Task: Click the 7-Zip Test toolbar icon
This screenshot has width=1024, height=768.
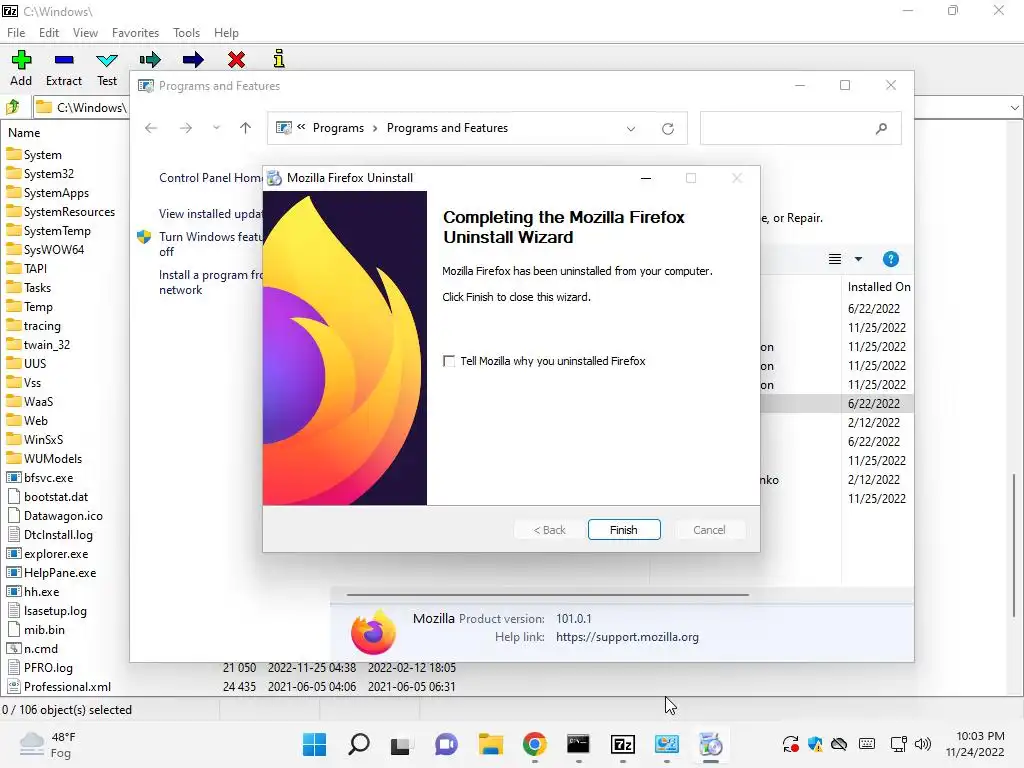Action: coord(106,60)
